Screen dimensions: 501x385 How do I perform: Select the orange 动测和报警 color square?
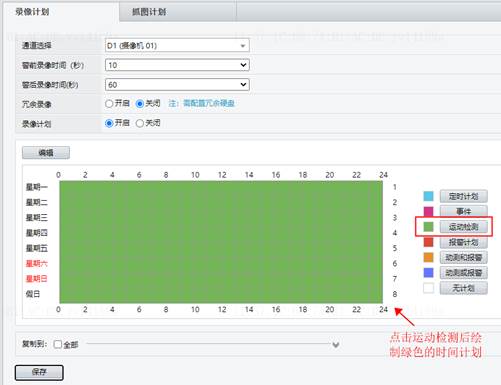coord(428,257)
